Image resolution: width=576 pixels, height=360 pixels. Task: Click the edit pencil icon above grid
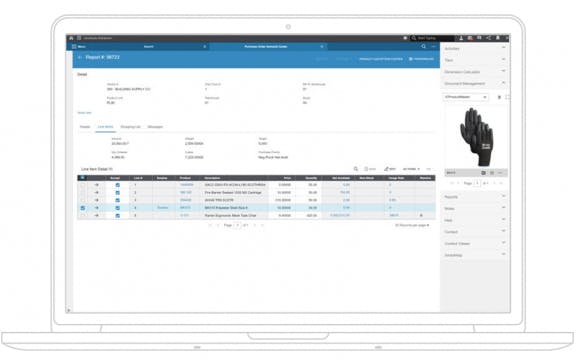386,169
